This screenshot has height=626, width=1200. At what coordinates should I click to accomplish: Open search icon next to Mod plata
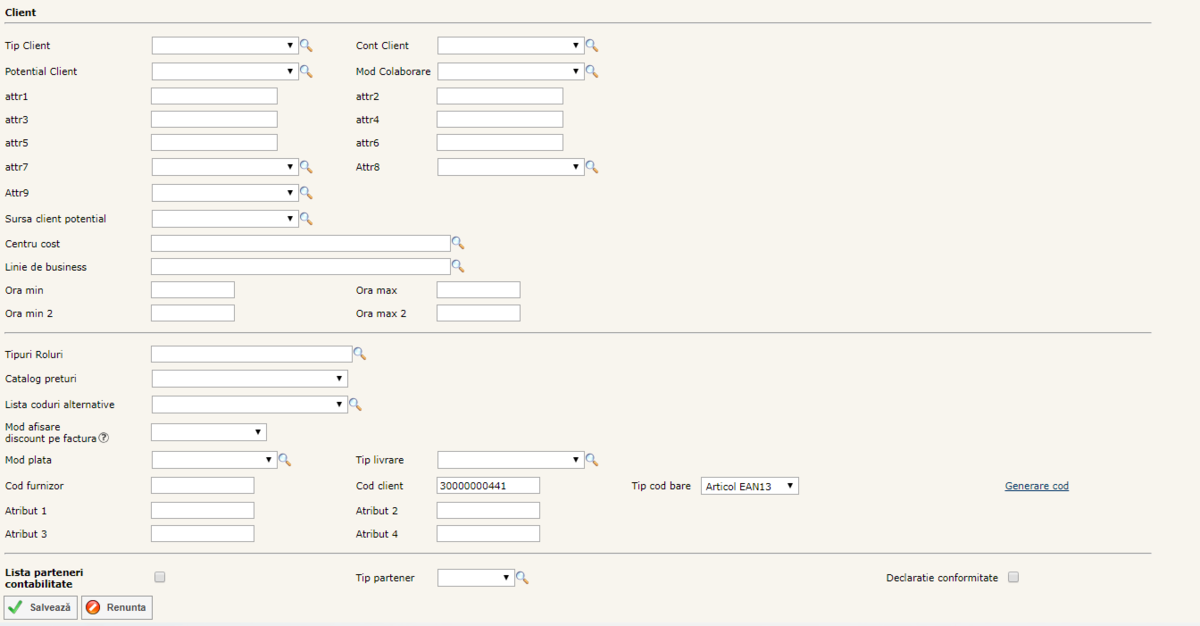click(x=284, y=460)
